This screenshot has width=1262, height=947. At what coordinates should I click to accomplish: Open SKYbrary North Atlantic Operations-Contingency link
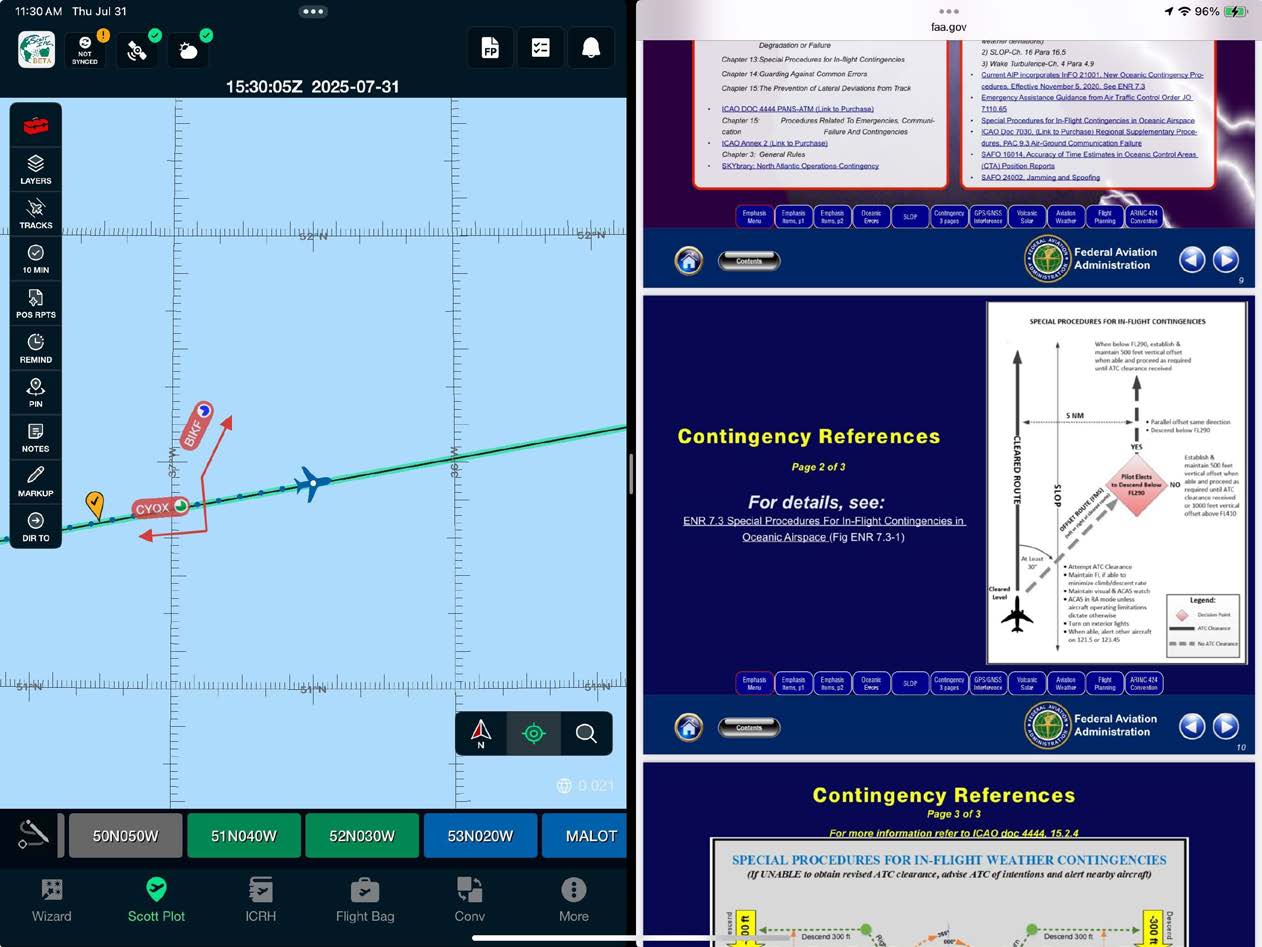coord(800,166)
